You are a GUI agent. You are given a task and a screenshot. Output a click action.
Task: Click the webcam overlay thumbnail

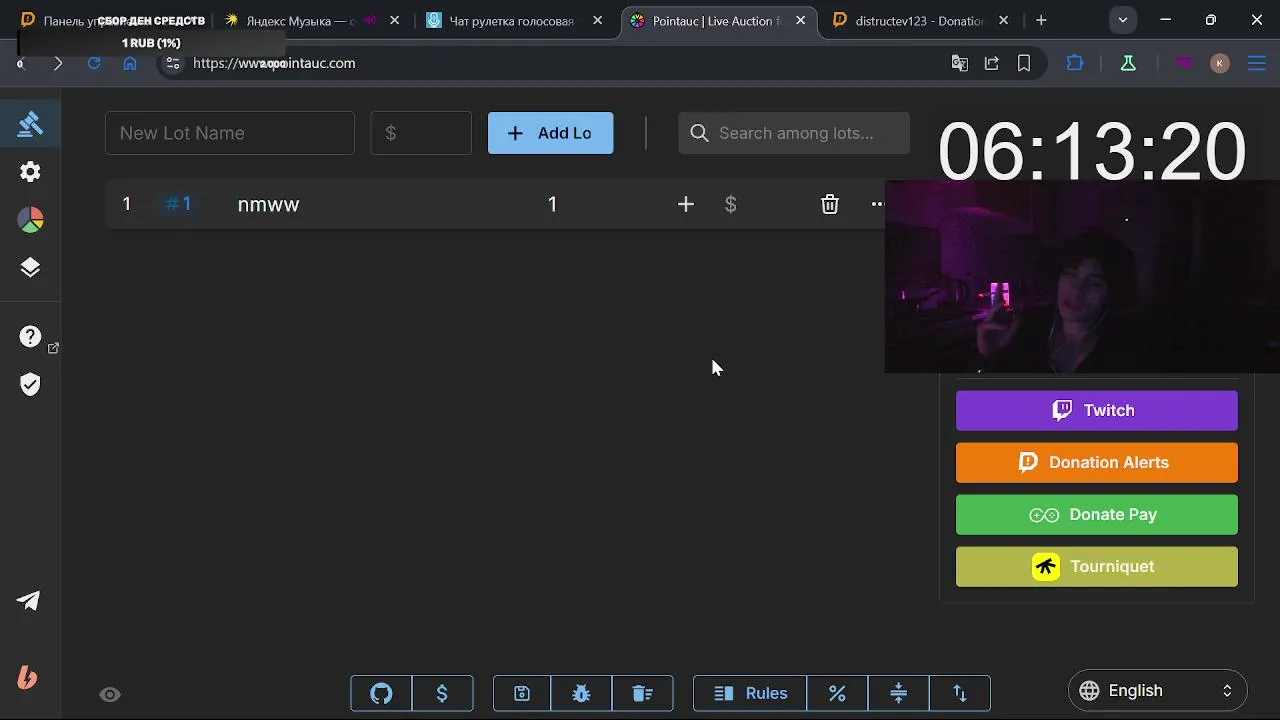[1082, 277]
